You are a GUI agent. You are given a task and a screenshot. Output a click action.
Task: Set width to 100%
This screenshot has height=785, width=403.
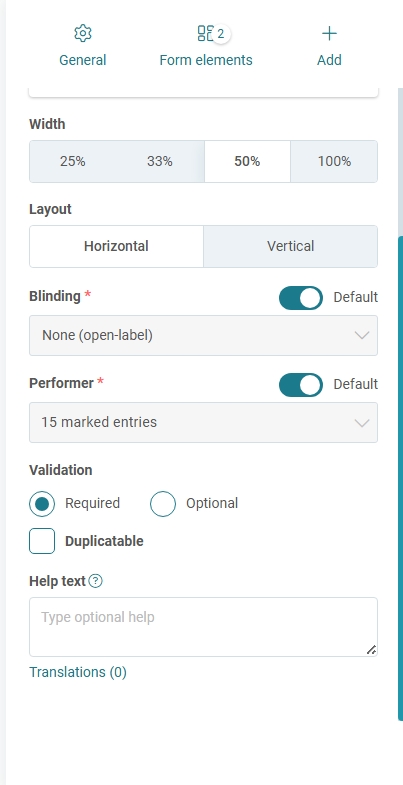click(334, 162)
